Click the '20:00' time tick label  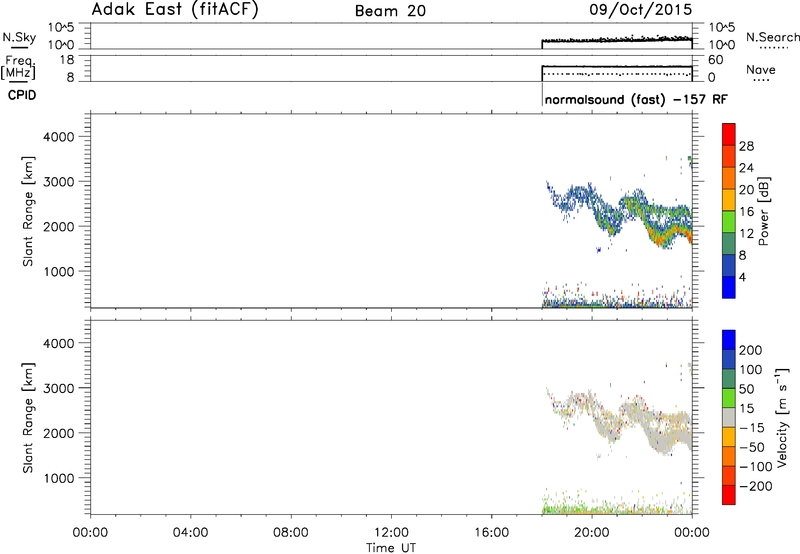point(592,533)
